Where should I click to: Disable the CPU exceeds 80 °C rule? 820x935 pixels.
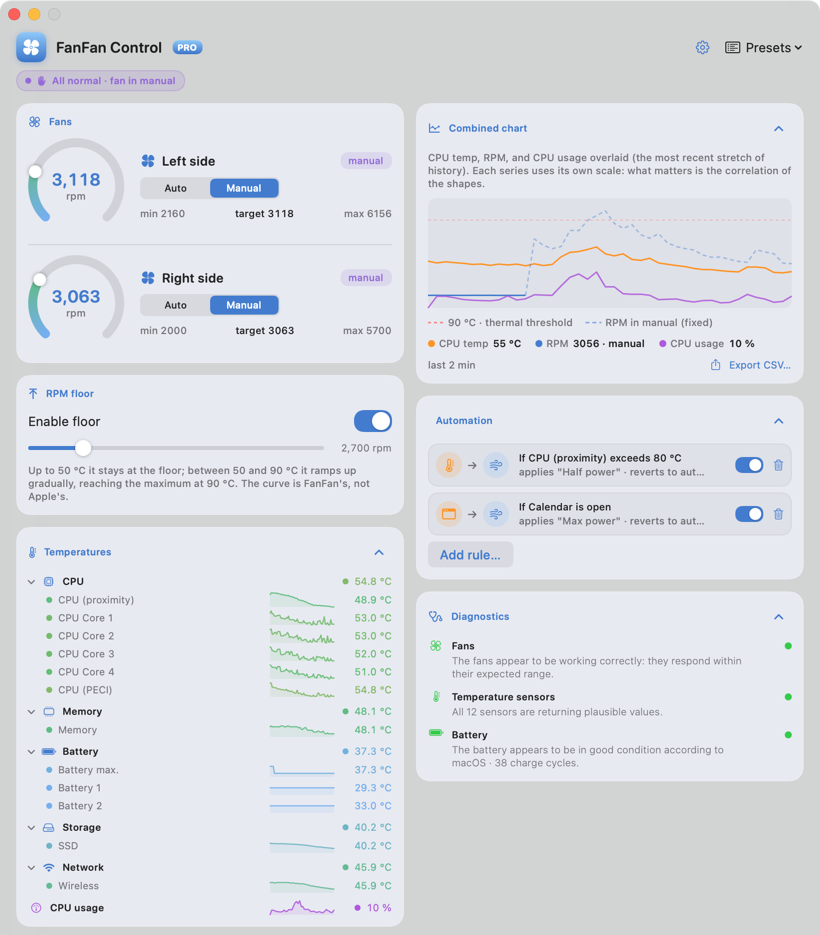point(749,465)
